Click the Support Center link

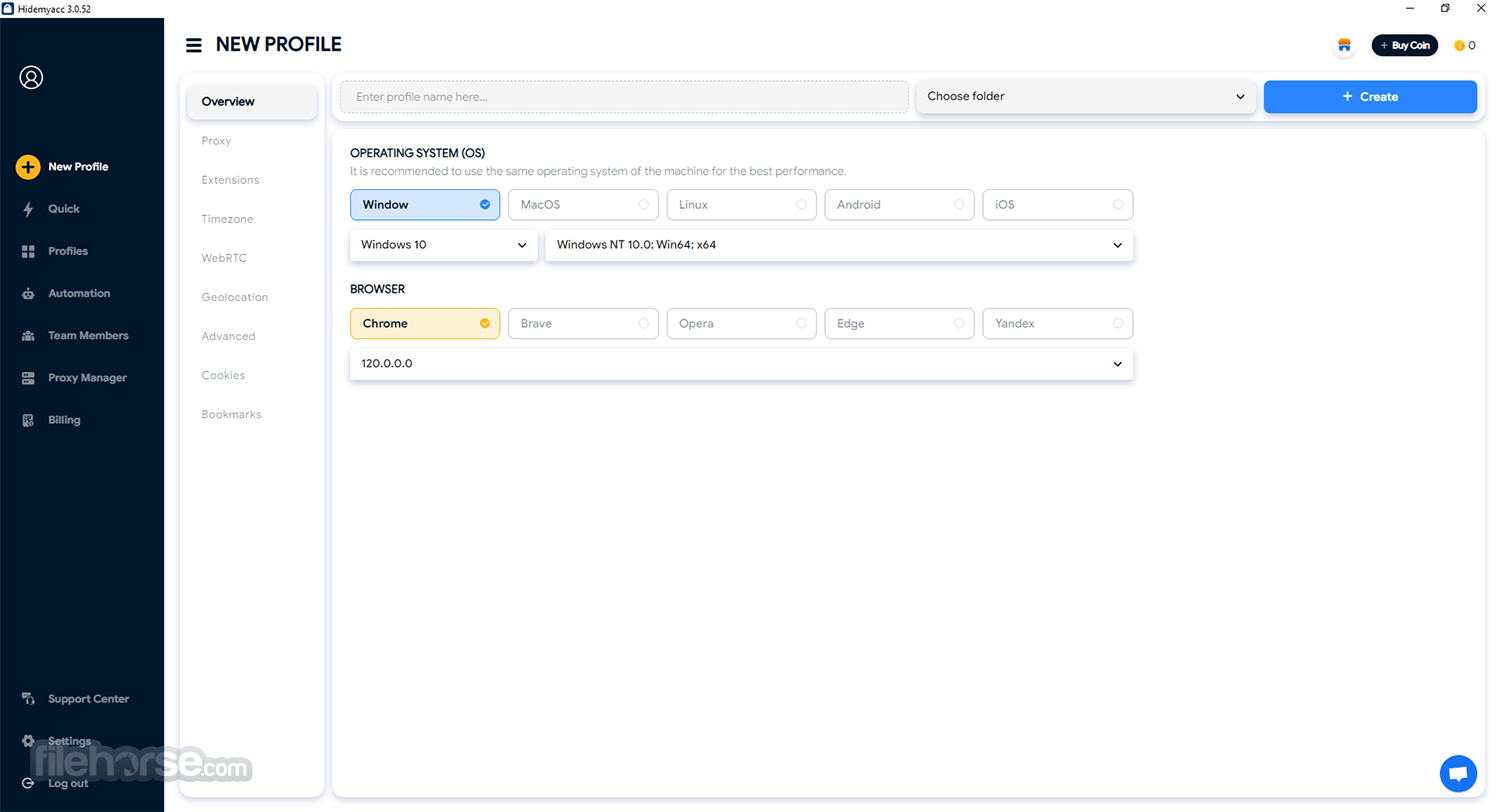[88, 699]
